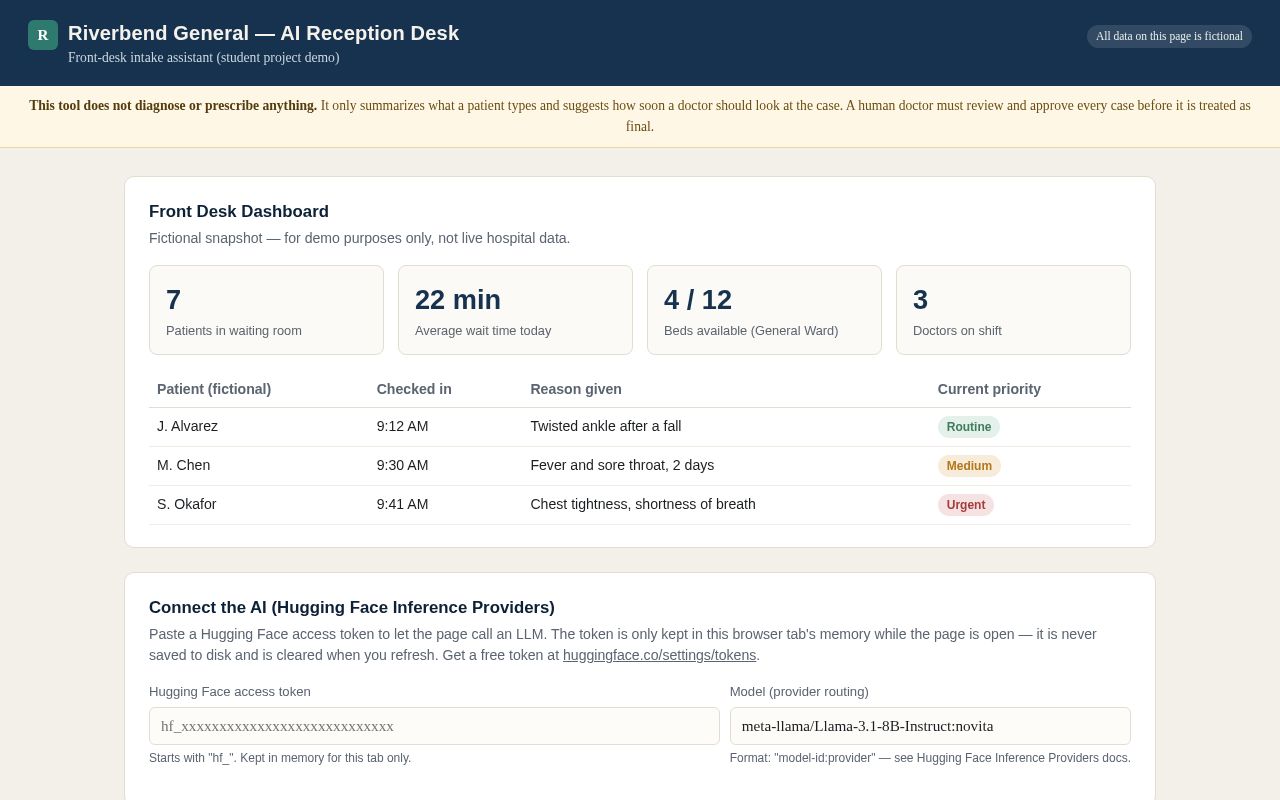The image size is (1280, 800).
Task: Click the 9:30 AM check-in time
Action: 402,465
